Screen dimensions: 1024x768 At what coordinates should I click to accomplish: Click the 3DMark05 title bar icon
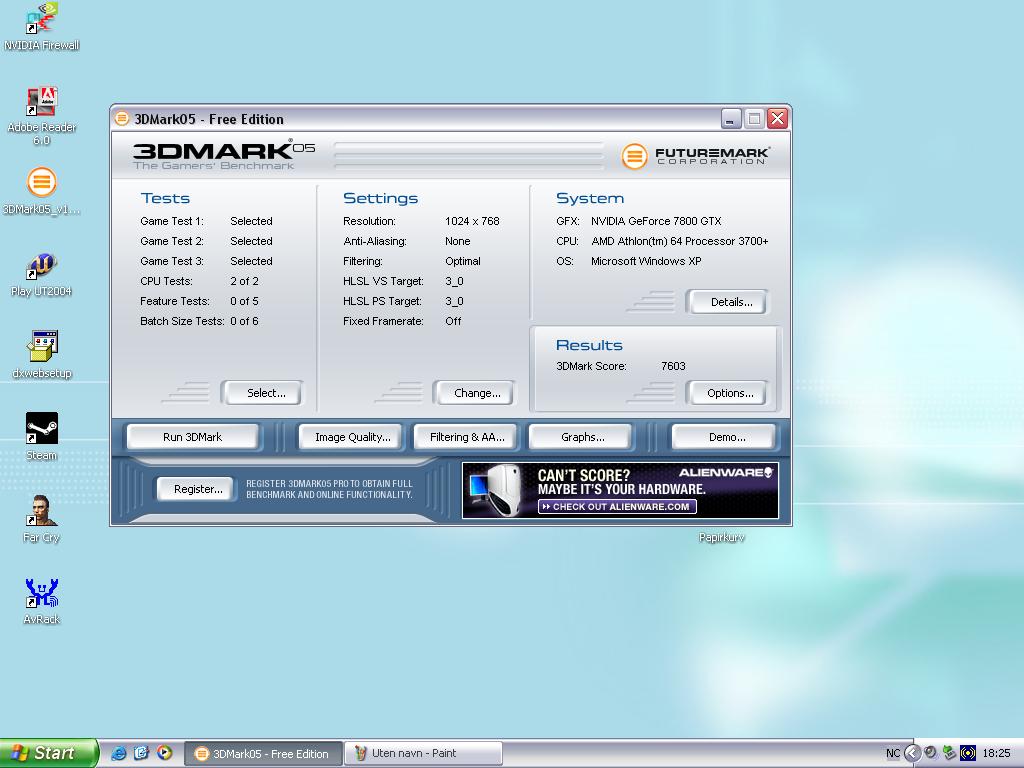click(x=121, y=119)
